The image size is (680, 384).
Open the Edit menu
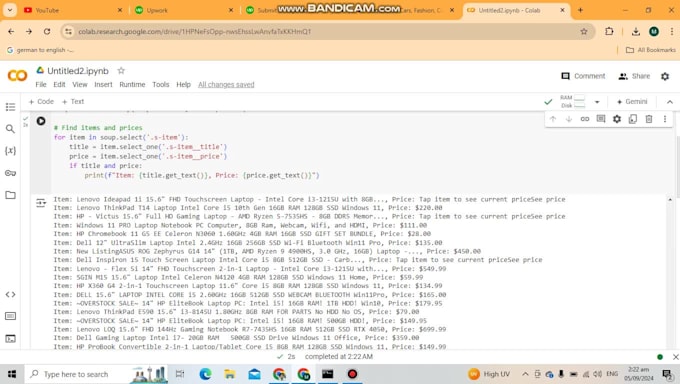[59, 85]
